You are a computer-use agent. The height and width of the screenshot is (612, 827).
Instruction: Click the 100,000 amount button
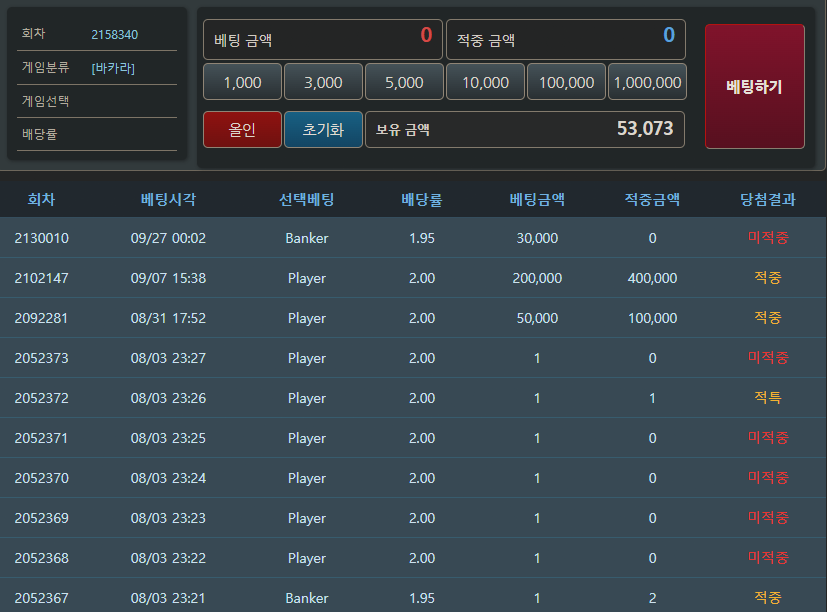566,82
